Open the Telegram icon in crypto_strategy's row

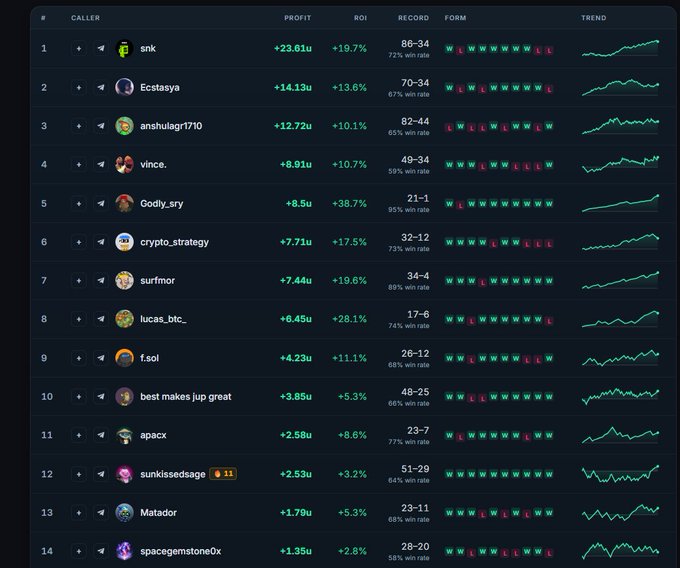pyautogui.click(x=101, y=242)
